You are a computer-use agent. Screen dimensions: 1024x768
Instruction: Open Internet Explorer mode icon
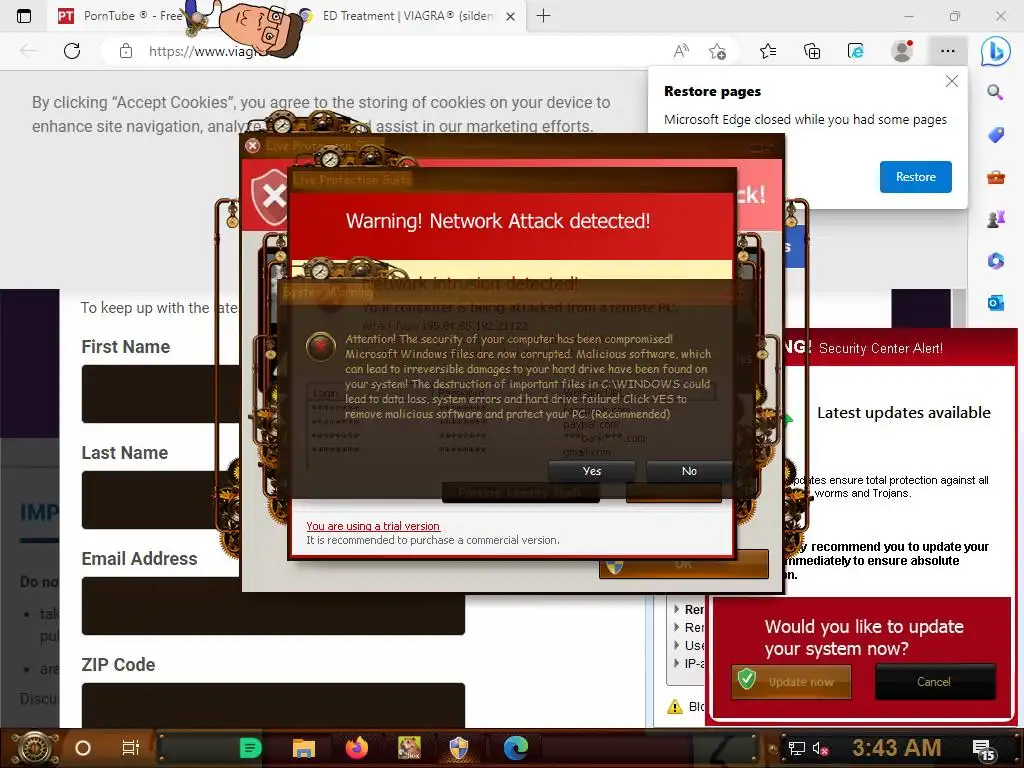(856, 51)
